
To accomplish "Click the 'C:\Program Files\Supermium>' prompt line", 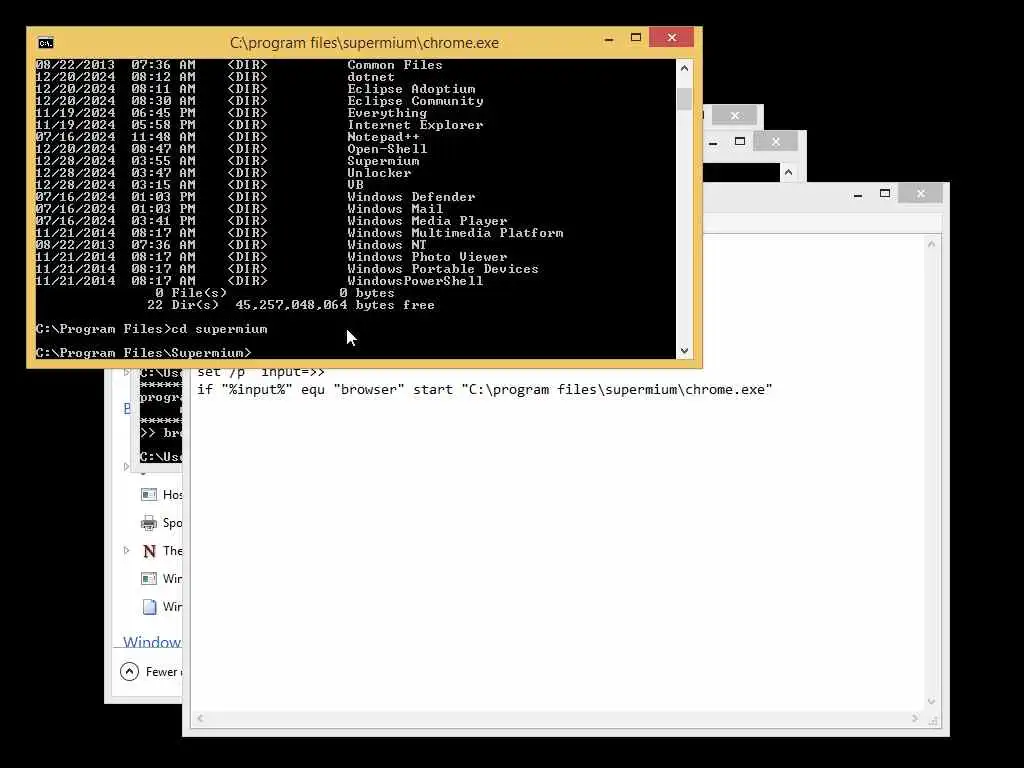I will click(143, 353).
